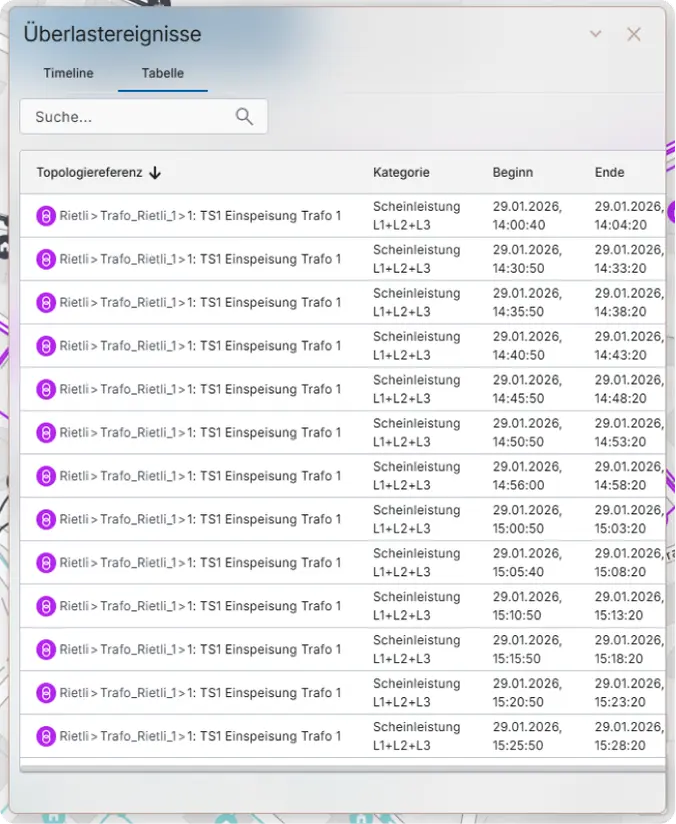This screenshot has width=676, height=824.
Task: Select Rietli topology text in 14:00:40 row
Action: 200,215
